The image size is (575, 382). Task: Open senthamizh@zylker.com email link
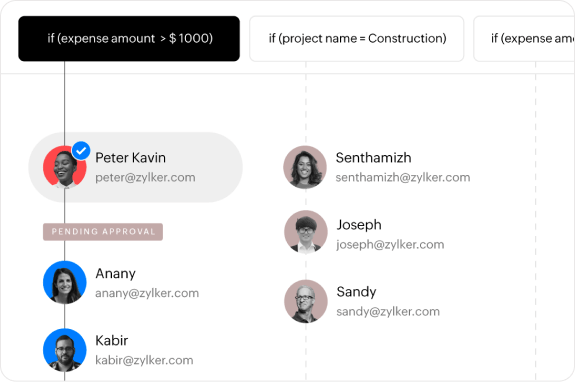click(403, 177)
